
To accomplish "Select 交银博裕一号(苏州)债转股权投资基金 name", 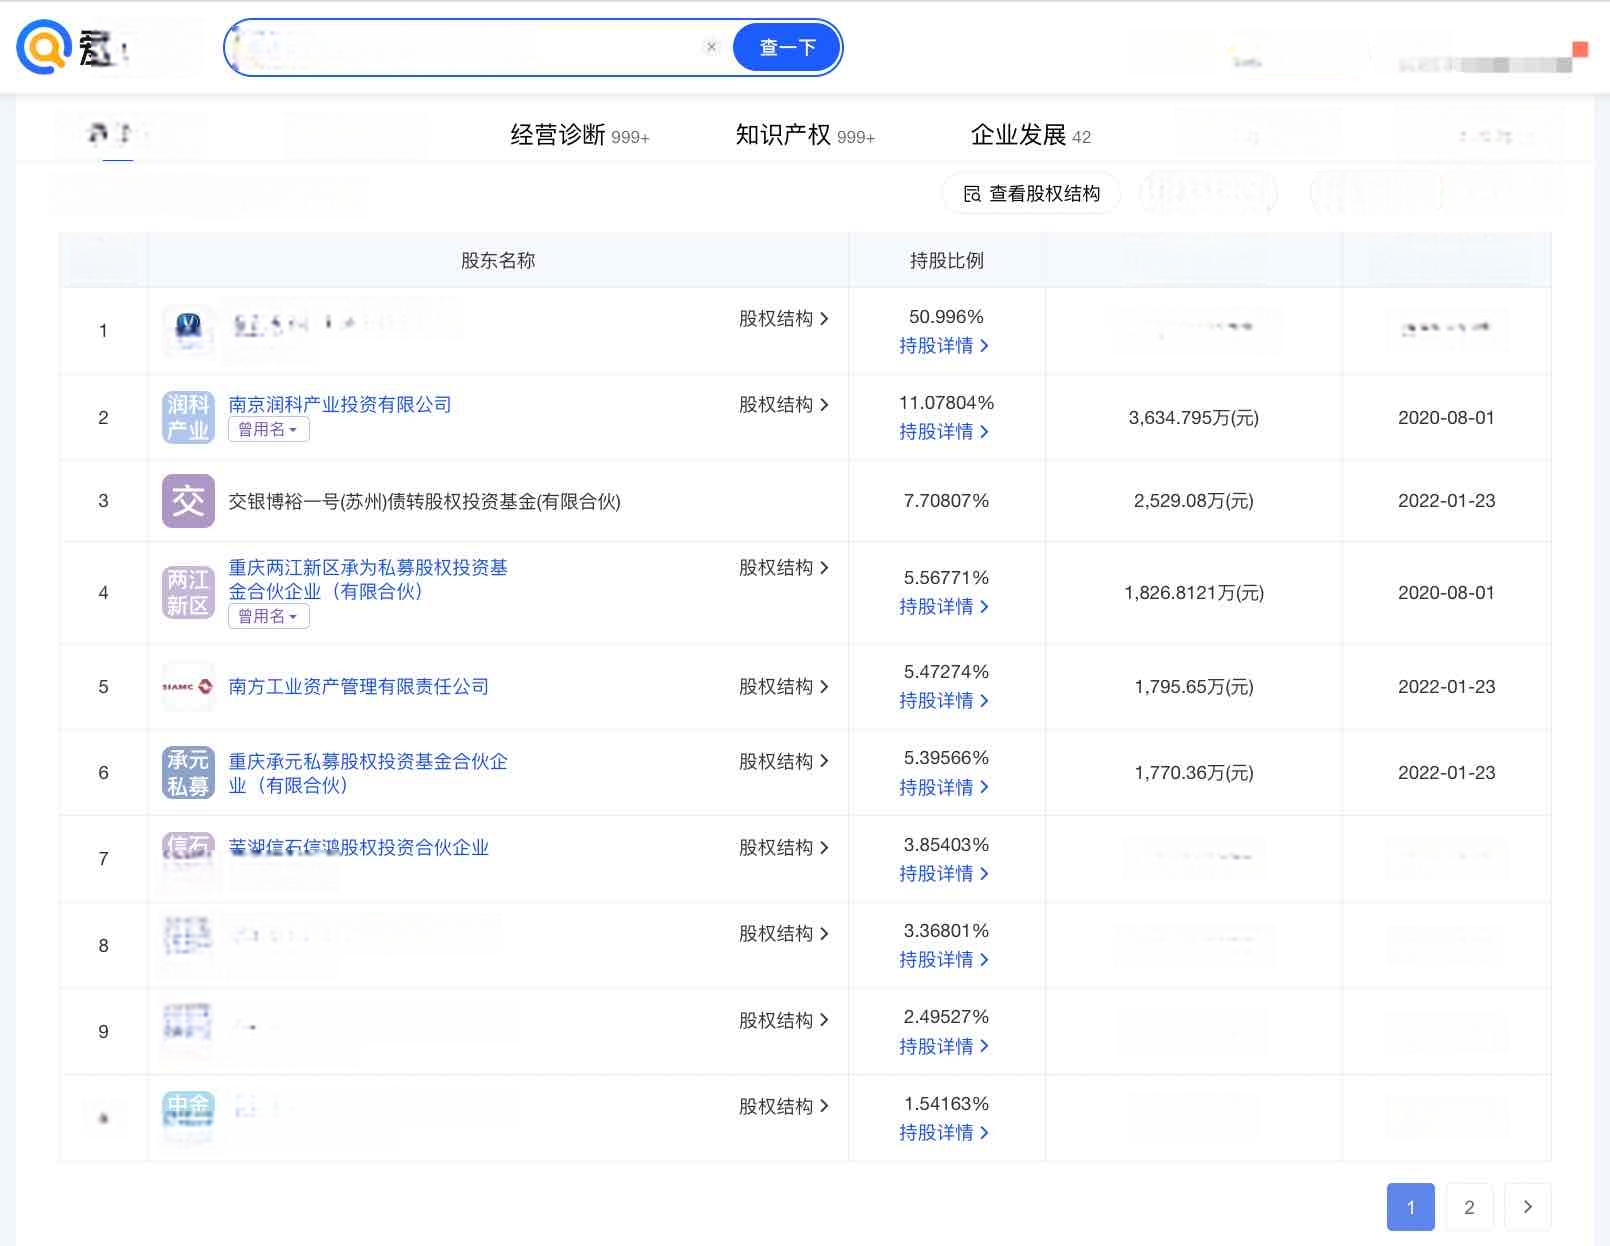I will tap(425, 501).
